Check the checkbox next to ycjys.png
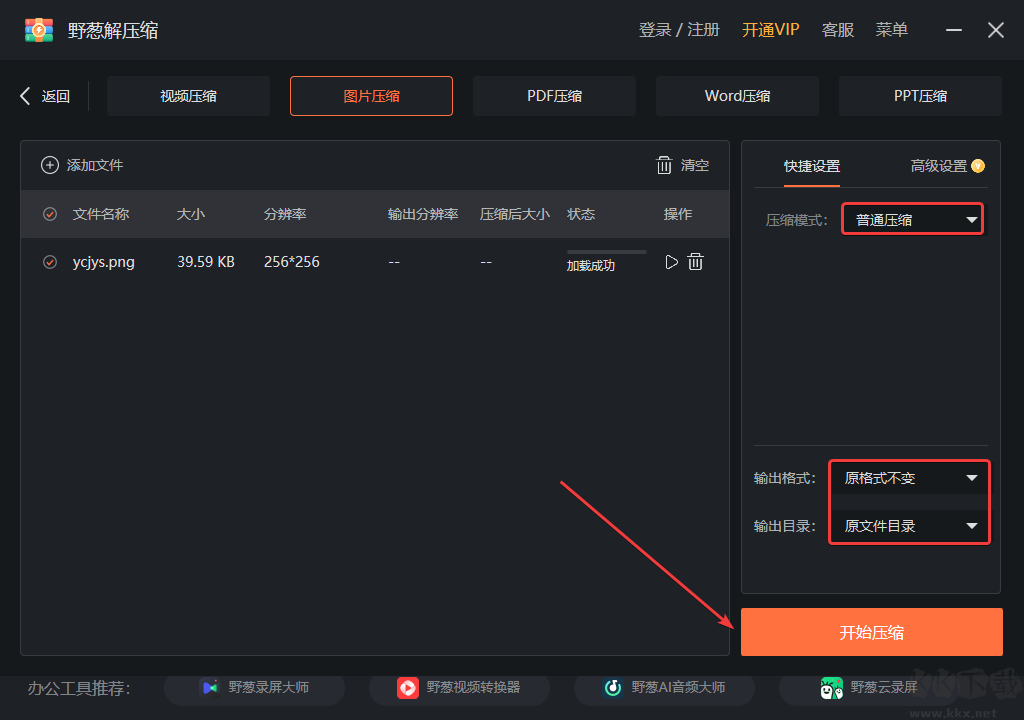The width and height of the screenshot is (1024, 720). [50, 262]
